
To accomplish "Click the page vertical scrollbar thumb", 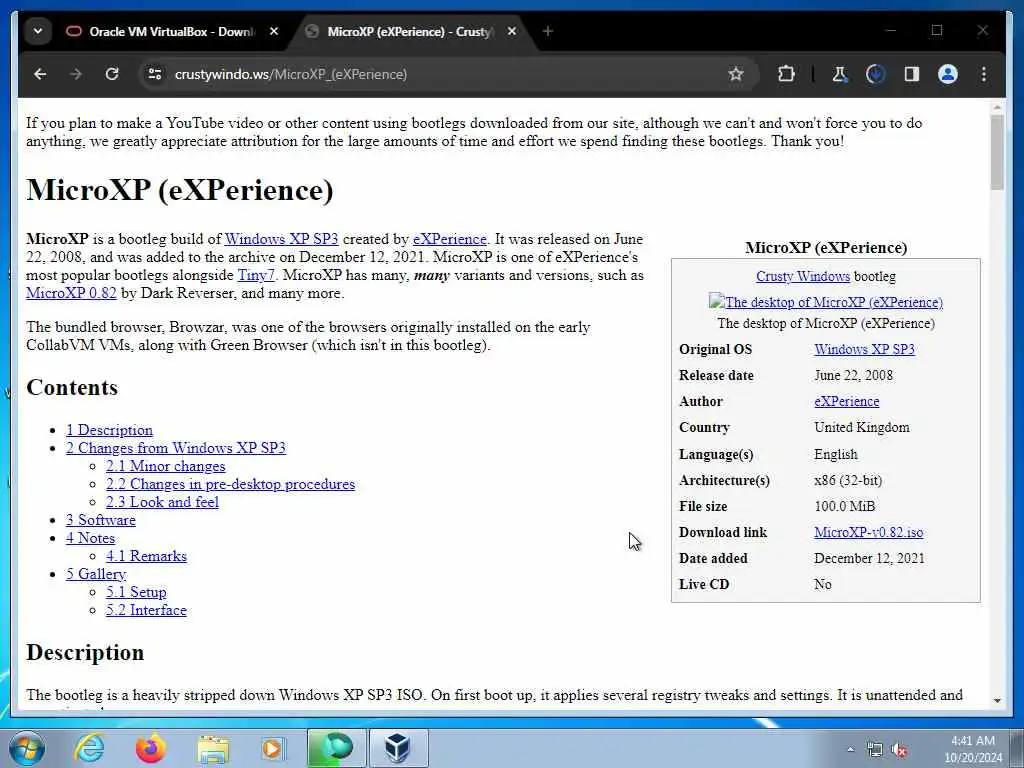I will 997,153.
